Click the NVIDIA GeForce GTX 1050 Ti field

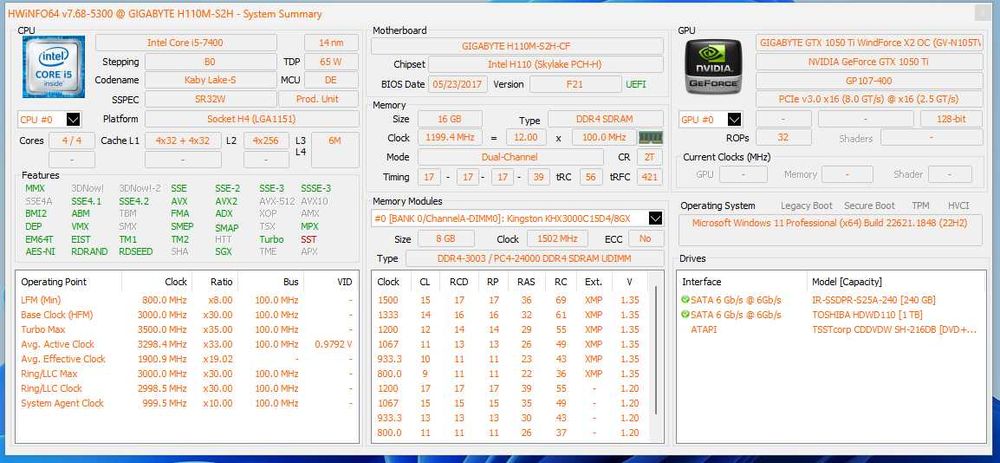[869, 62]
